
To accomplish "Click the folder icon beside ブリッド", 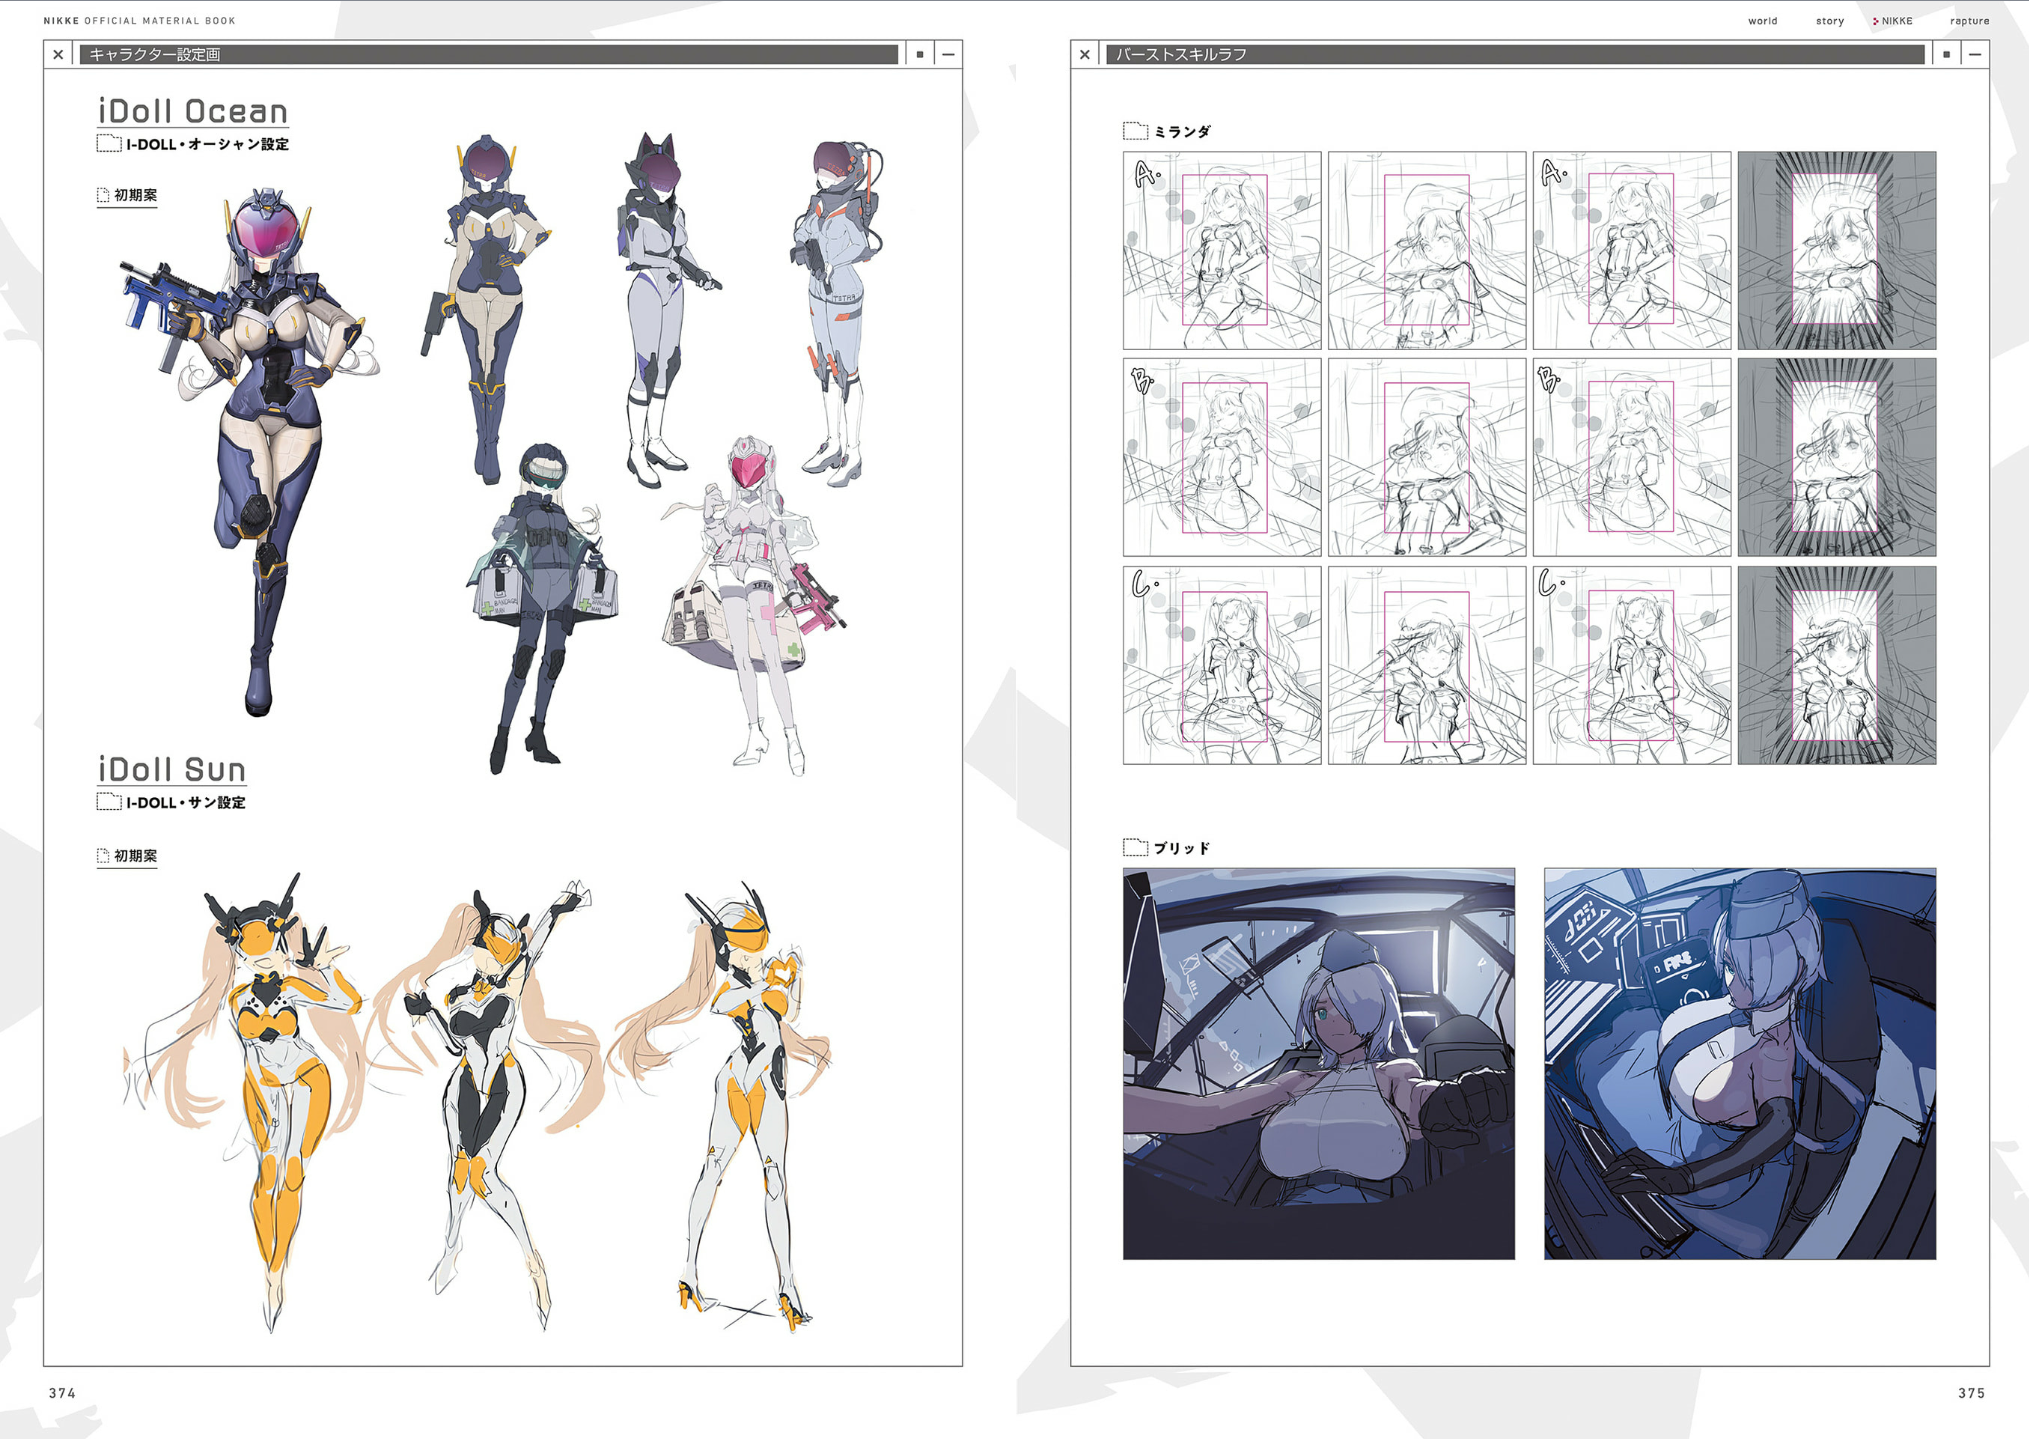I will (1134, 848).
